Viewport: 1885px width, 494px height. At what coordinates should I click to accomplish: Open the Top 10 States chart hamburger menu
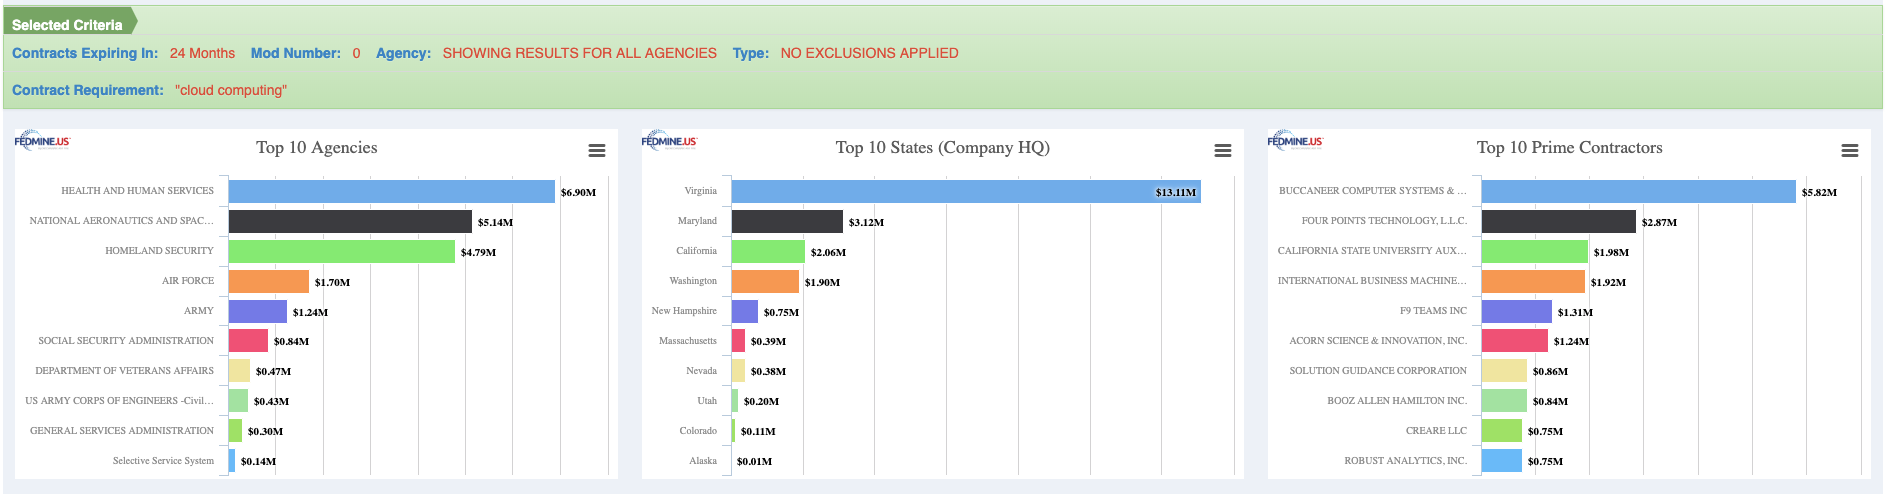[x=1223, y=151]
